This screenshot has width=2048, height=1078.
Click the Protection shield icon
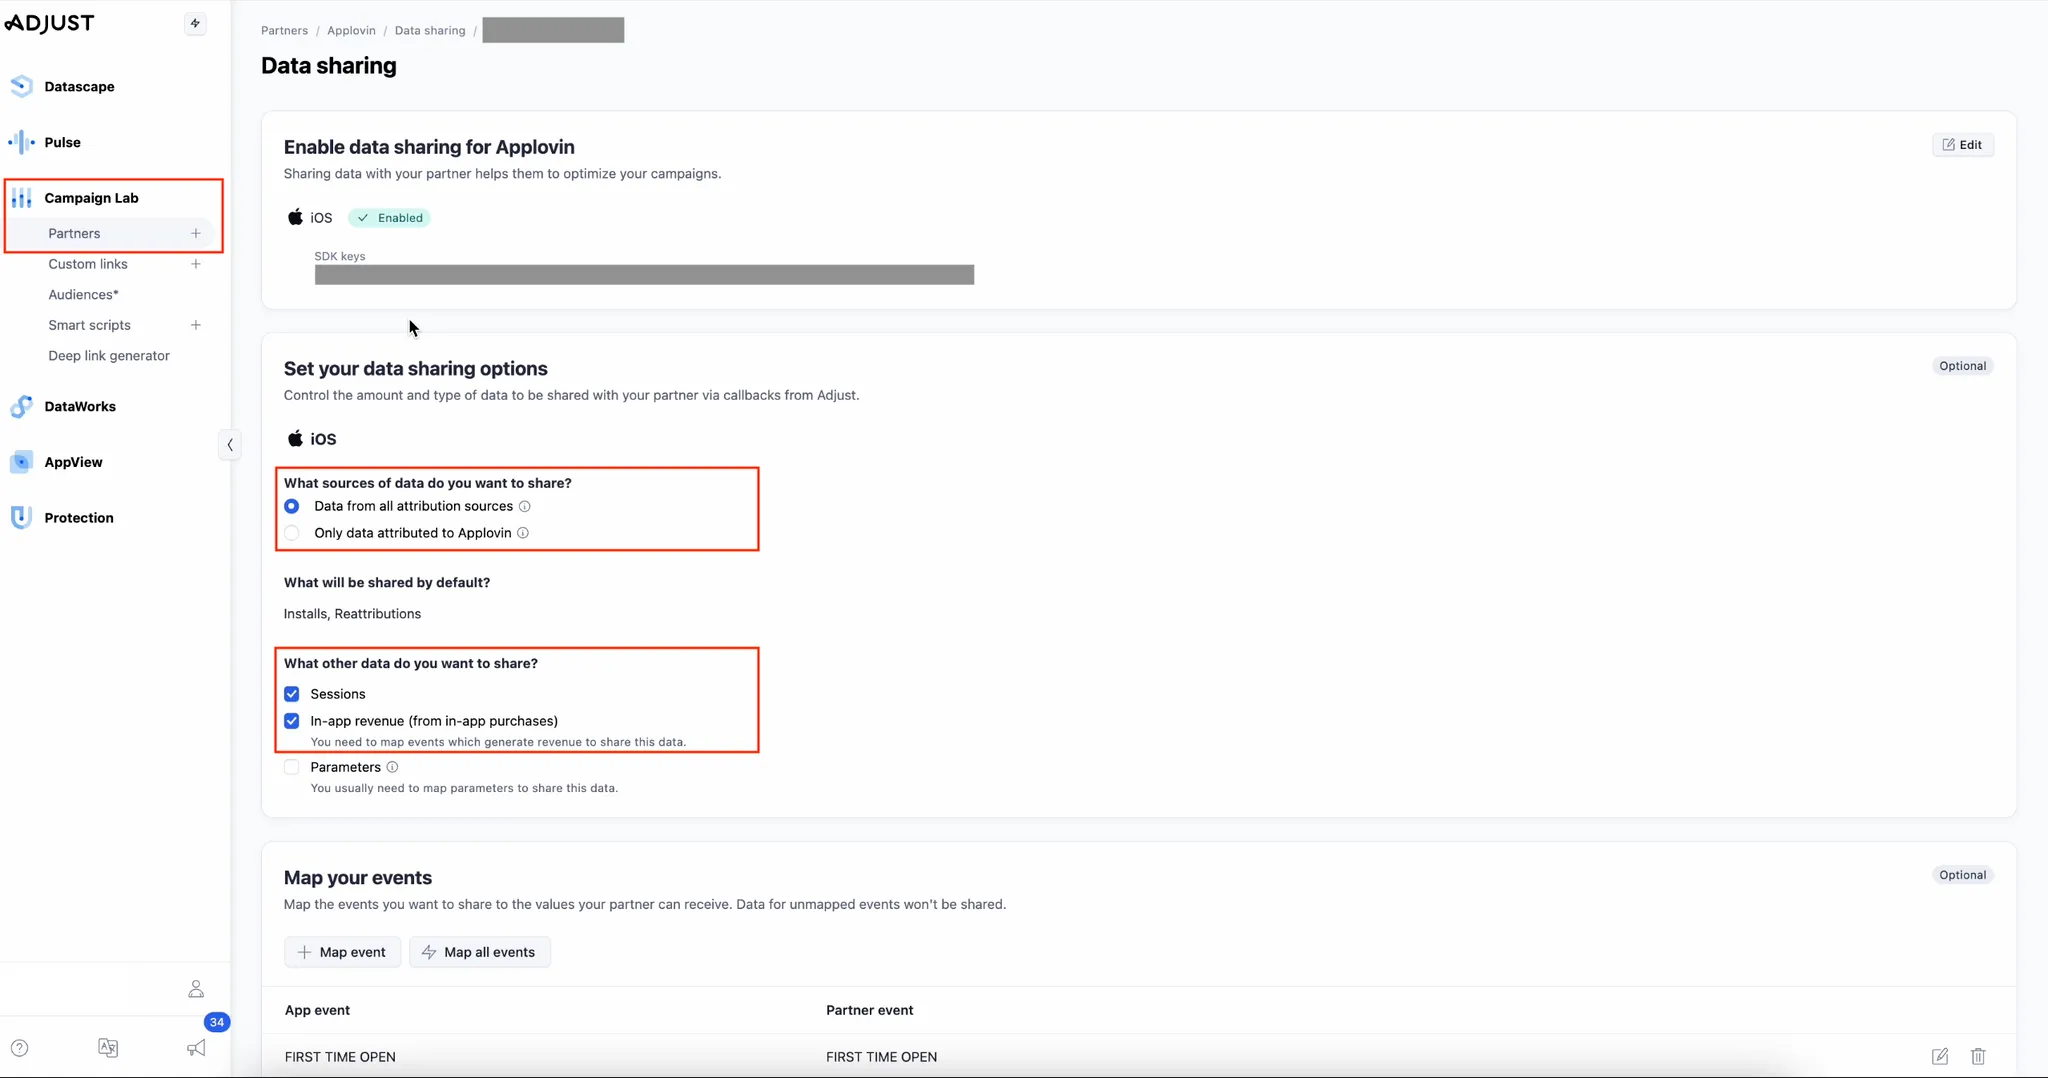[x=21, y=517]
